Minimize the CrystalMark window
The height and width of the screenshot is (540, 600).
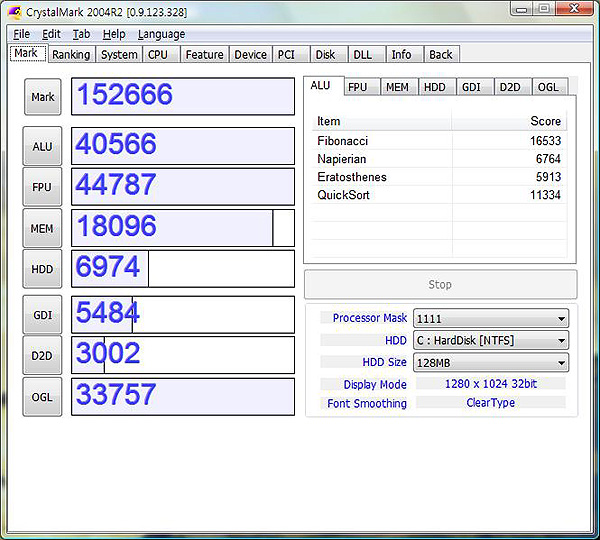(522, 8)
